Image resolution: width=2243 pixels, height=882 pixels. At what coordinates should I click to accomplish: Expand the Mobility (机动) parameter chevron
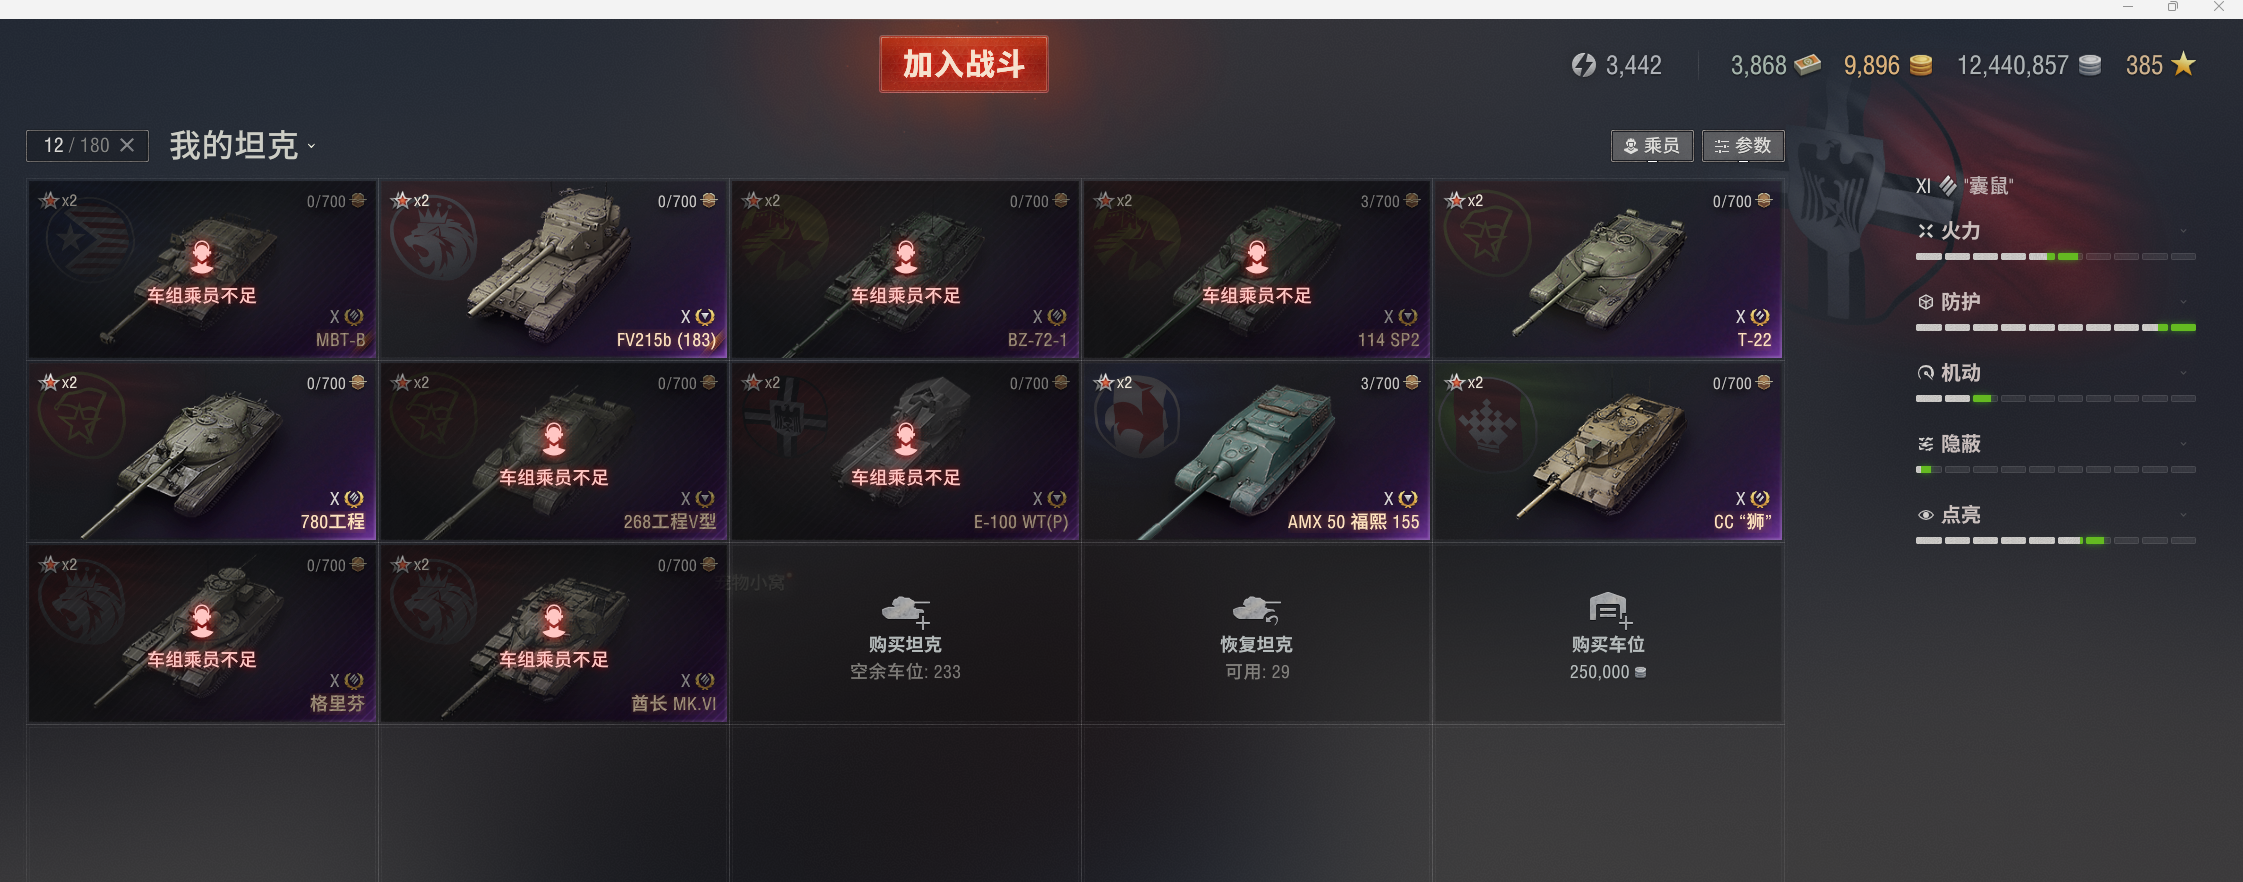pos(2183,373)
